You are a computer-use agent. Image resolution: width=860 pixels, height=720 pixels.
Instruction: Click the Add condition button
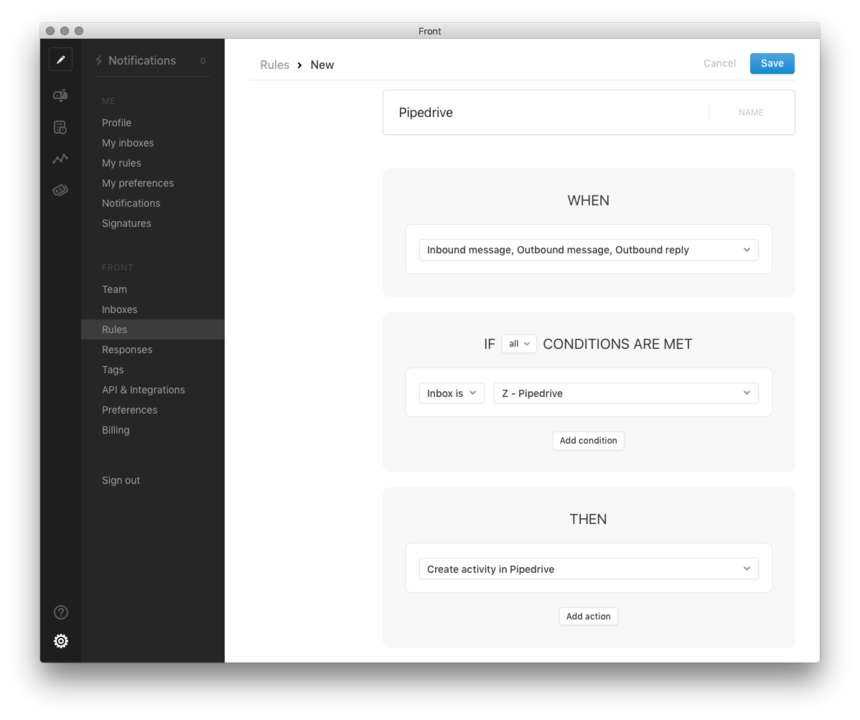coord(588,440)
